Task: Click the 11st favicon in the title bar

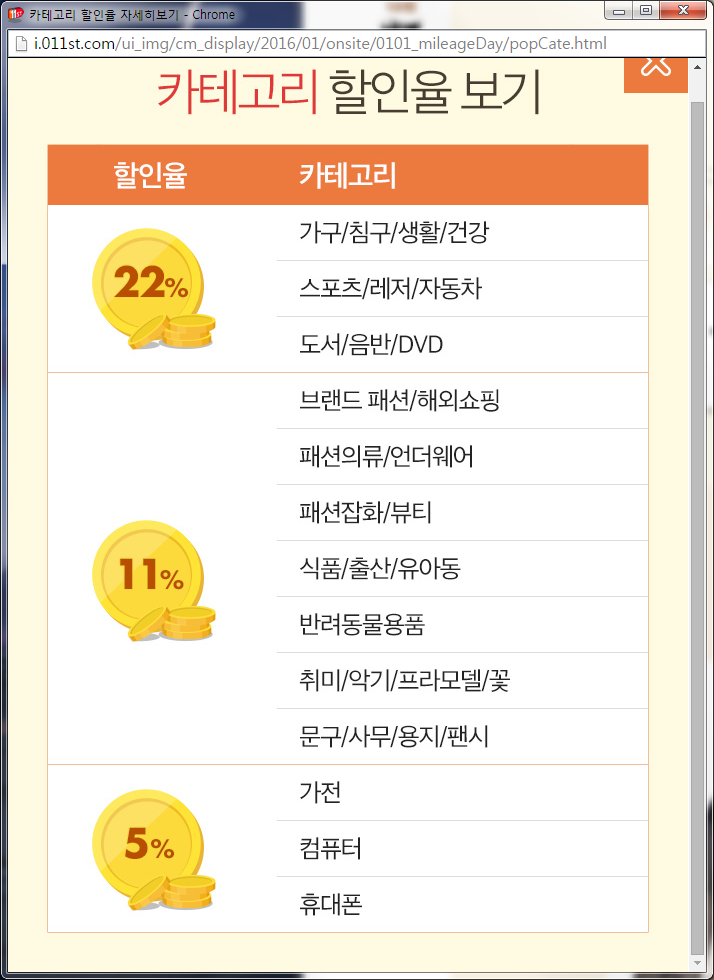Action: coord(14,14)
